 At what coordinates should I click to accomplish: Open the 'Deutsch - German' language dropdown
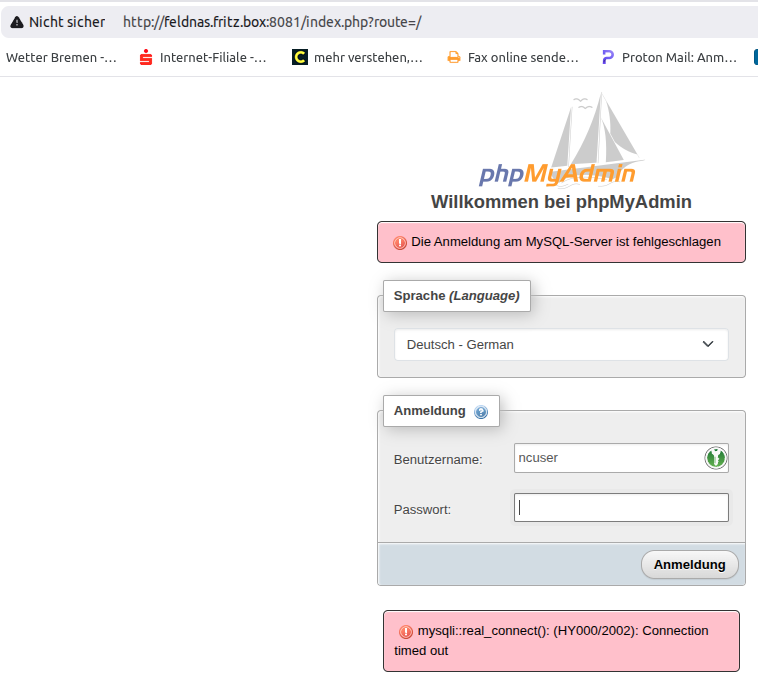point(561,344)
